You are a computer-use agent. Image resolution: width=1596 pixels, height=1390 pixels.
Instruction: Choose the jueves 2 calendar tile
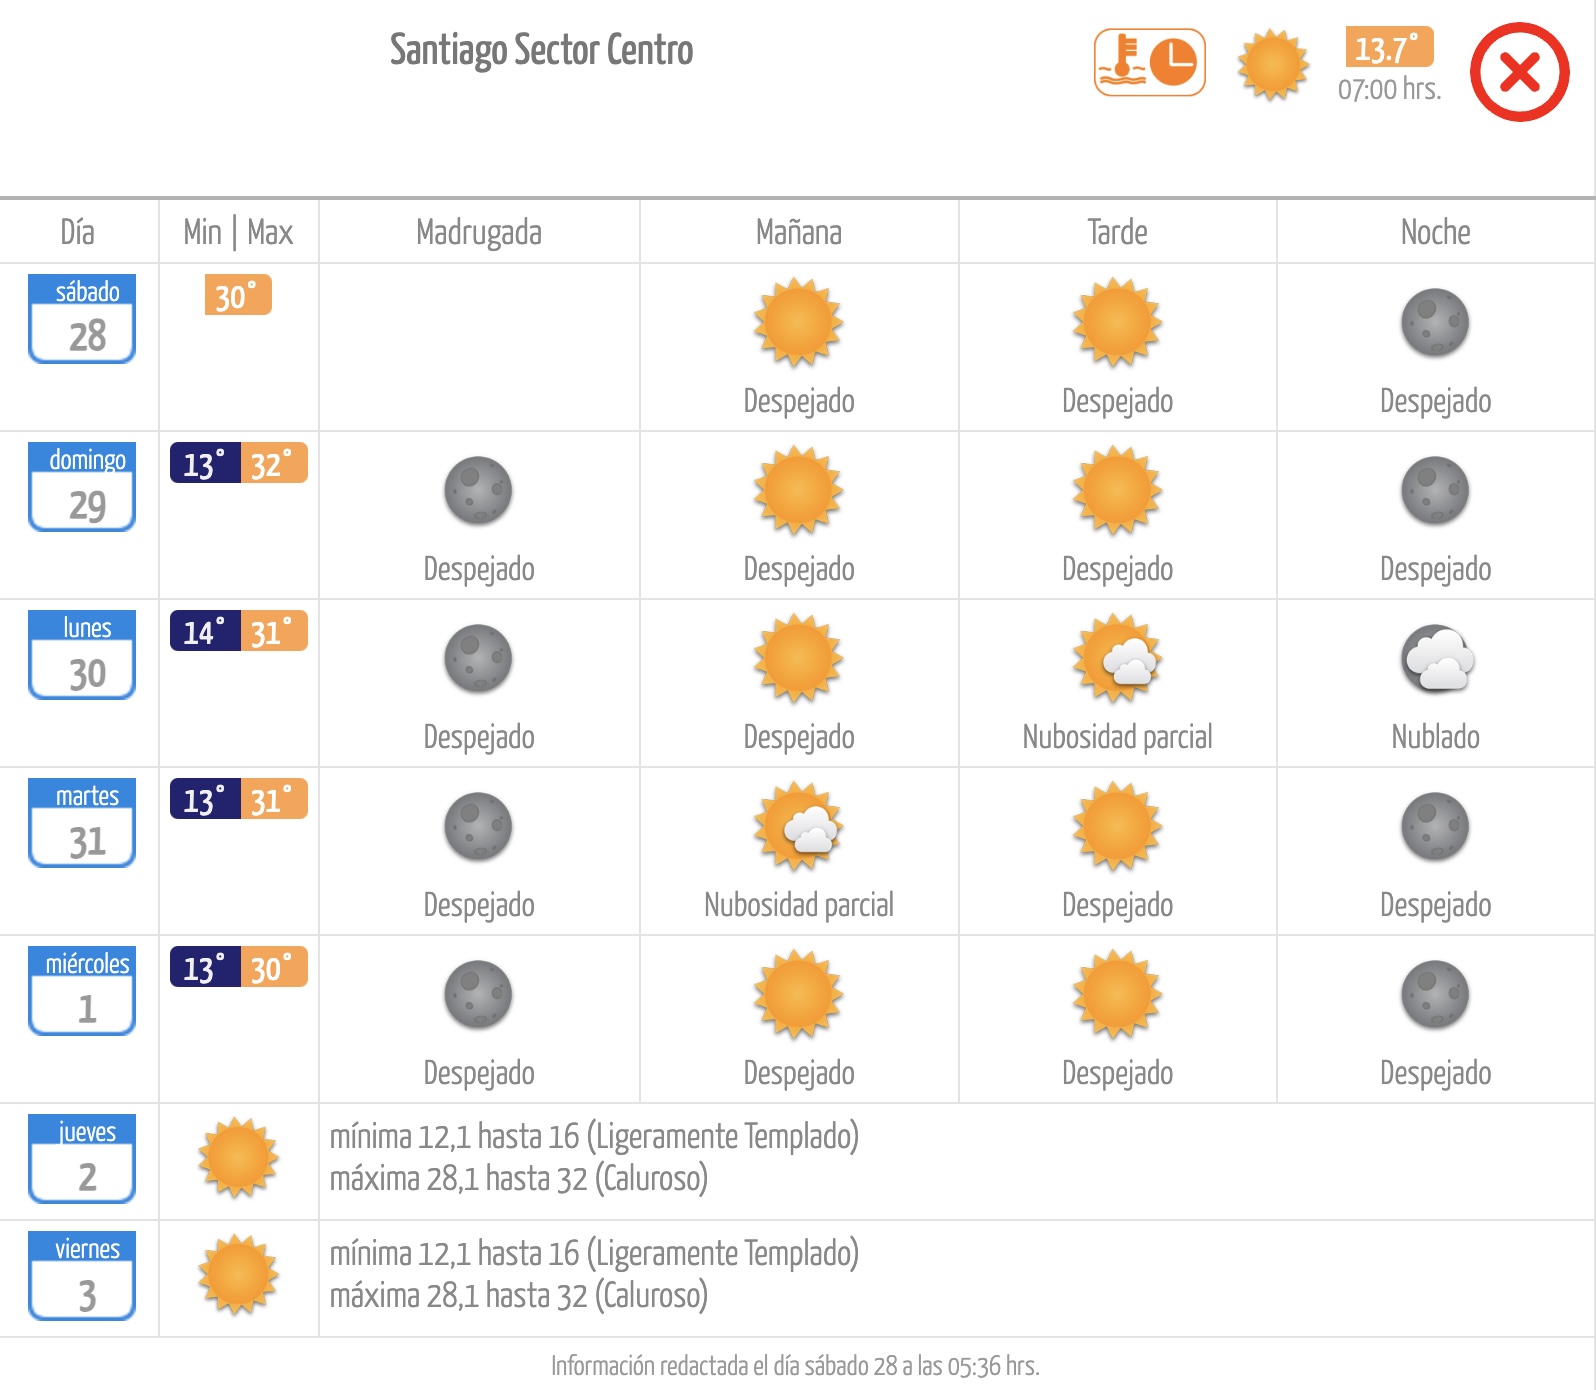tap(82, 1159)
